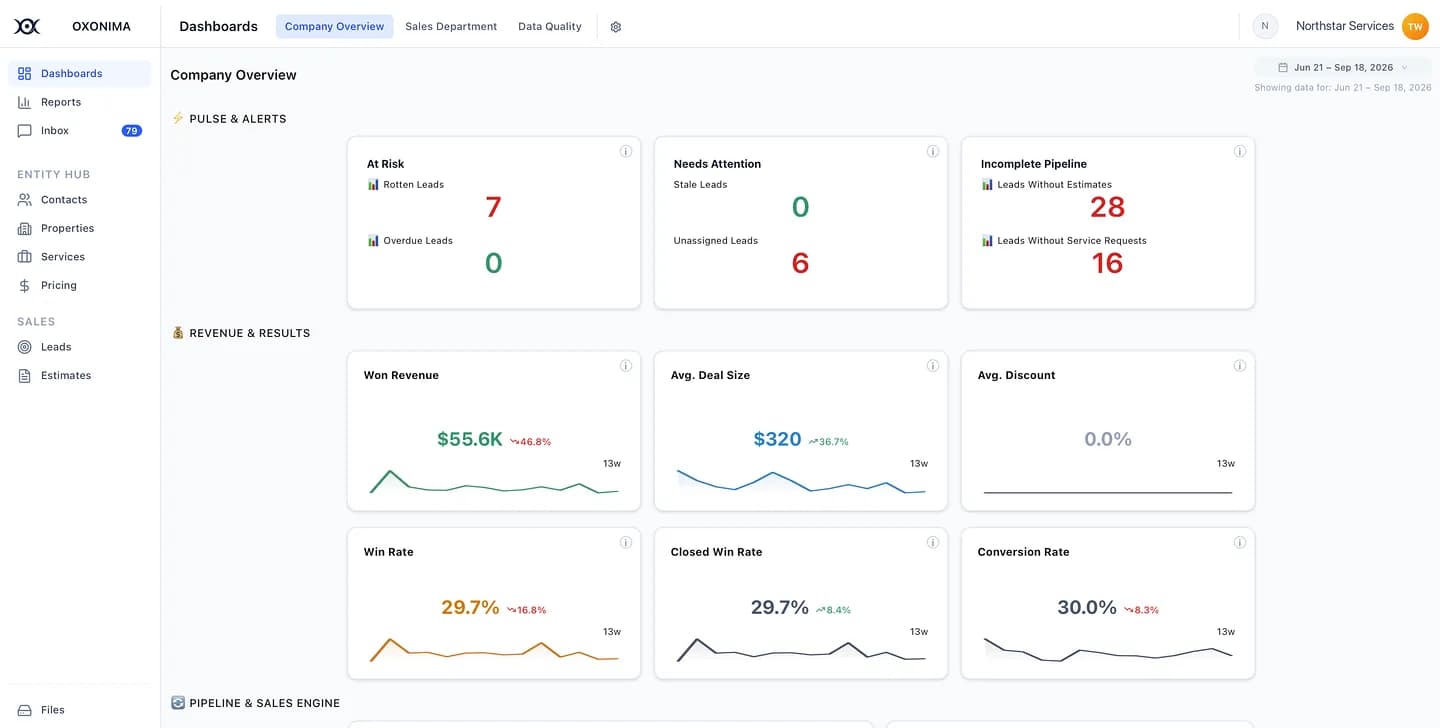Click the Unassigned Leads value 6
This screenshot has height=728, width=1440.
[x=800, y=263]
